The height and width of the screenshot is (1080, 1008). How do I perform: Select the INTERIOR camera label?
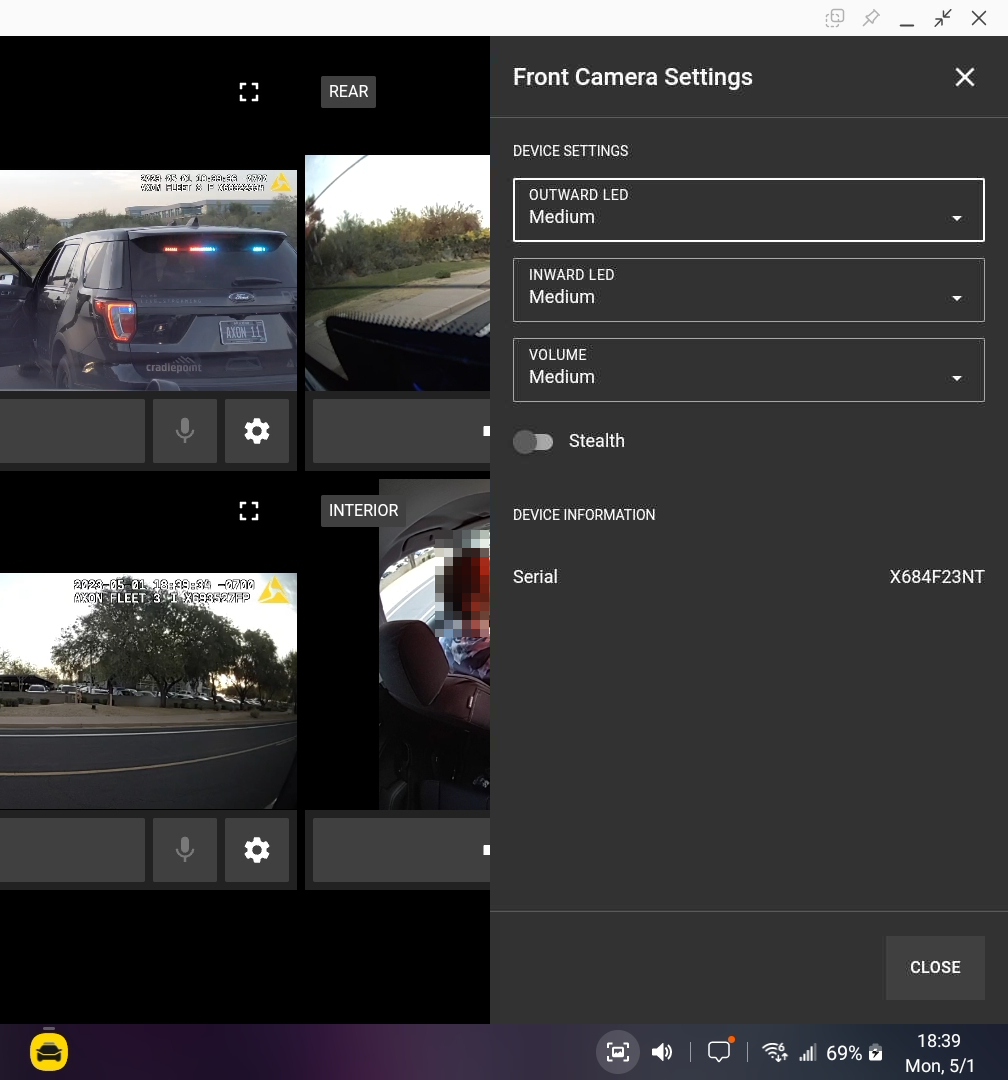point(363,511)
